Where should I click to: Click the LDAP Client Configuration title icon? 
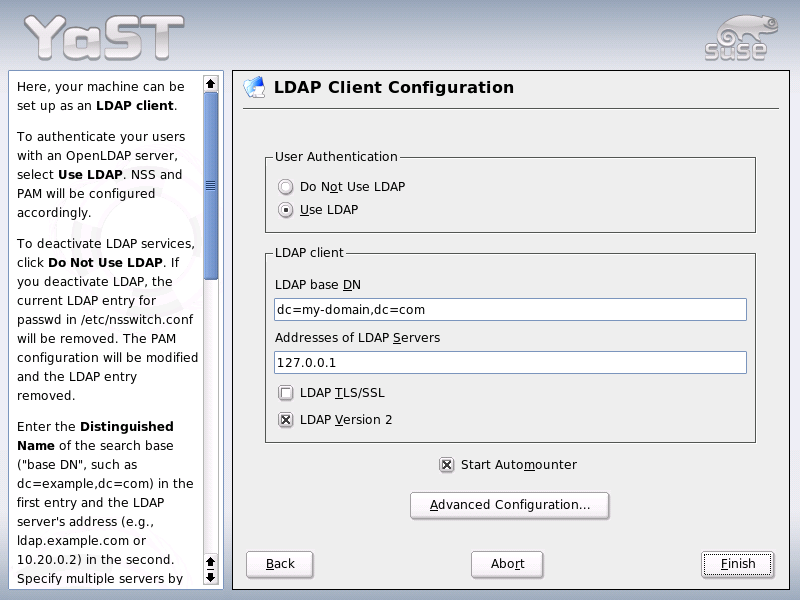point(255,88)
